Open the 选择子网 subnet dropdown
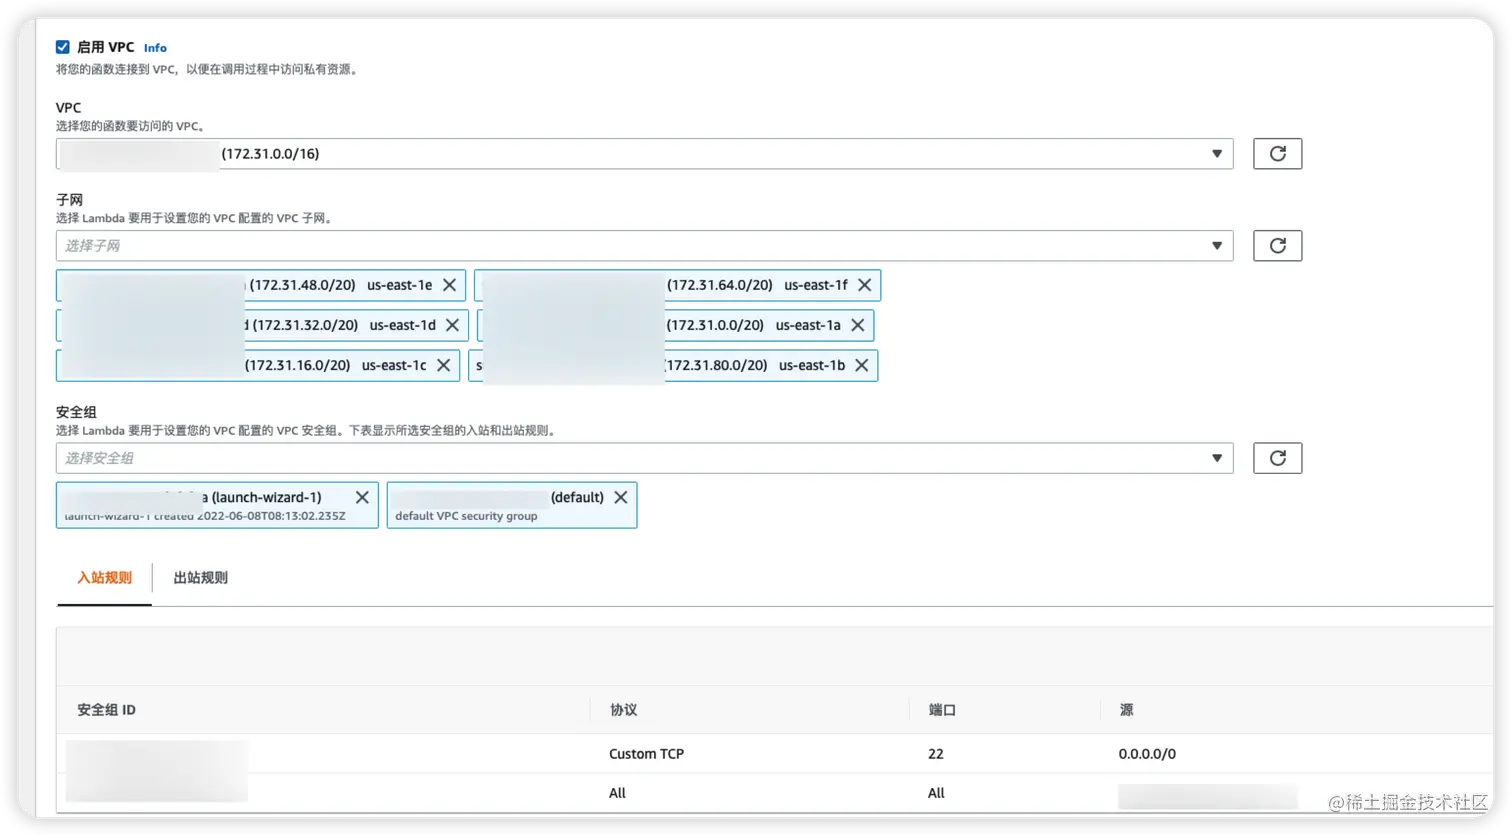The height and width of the screenshot is (836, 1512). [644, 246]
